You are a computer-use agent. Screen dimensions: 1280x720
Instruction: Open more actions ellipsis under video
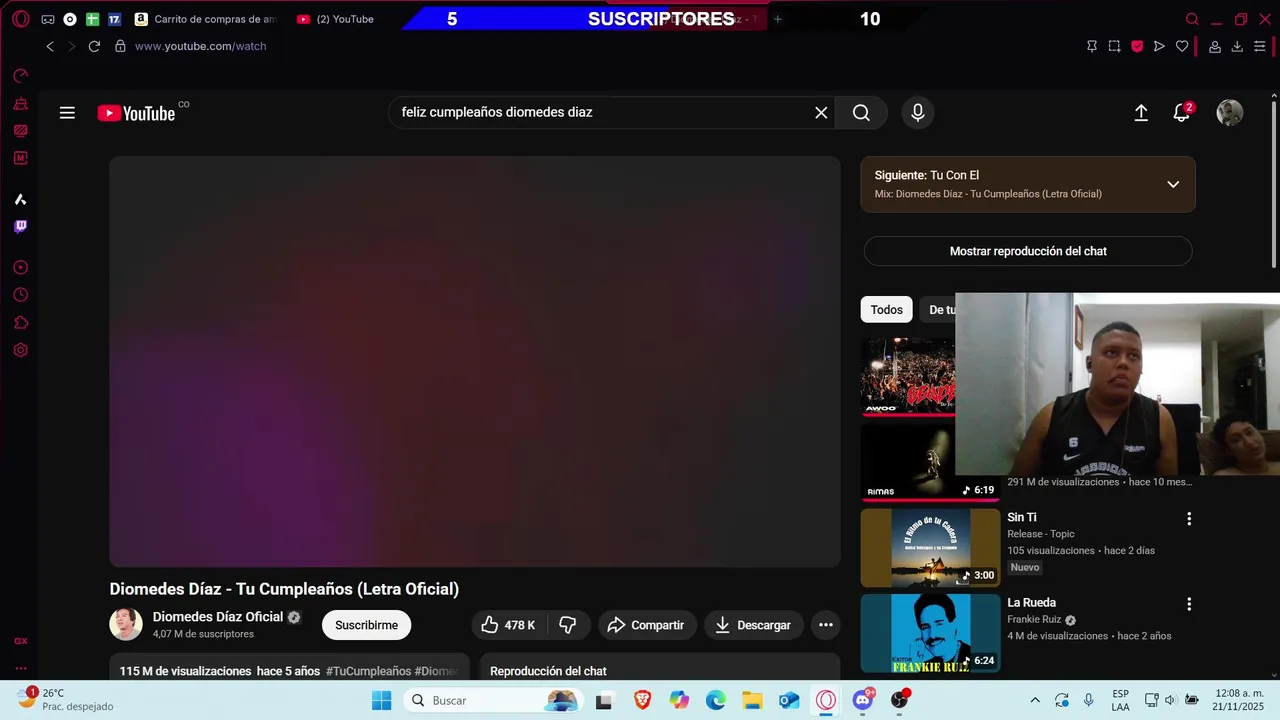(x=826, y=625)
